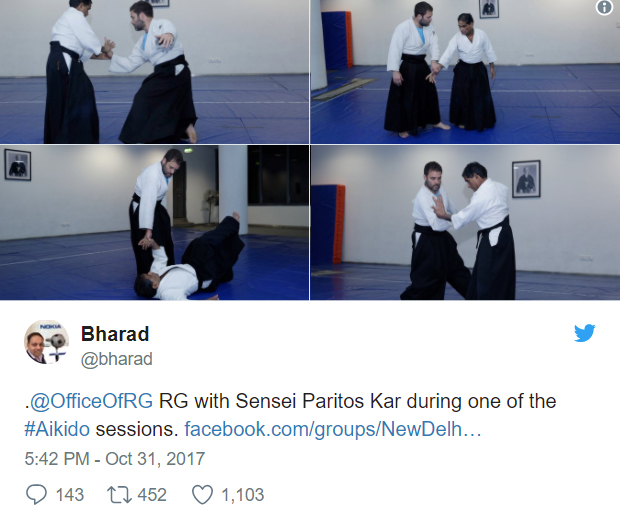This screenshot has width=620, height=512.
Task: Click the @bharad handle
Action: (x=117, y=359)
